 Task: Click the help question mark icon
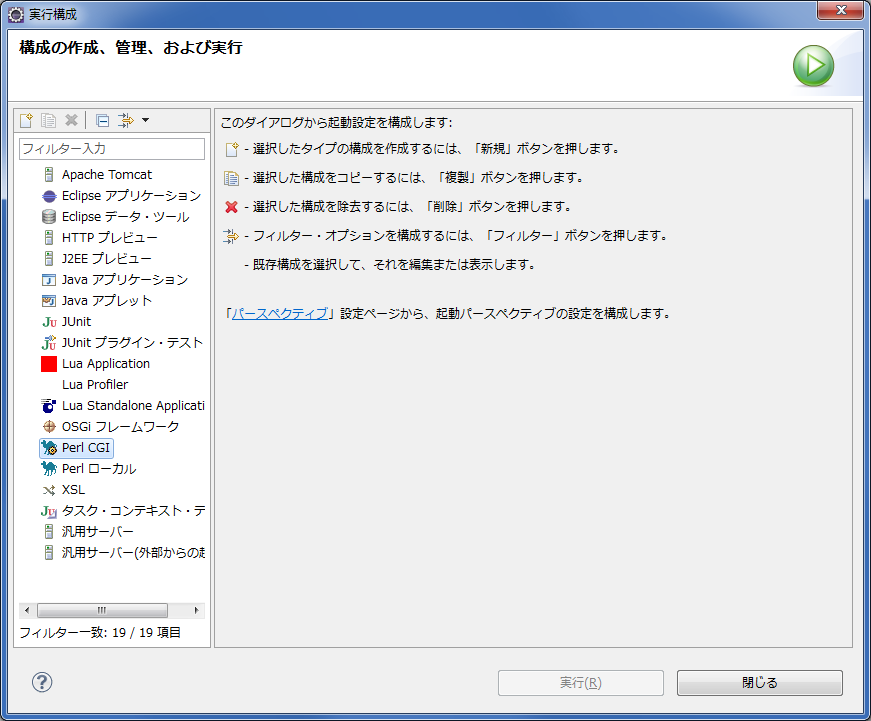[x=42, y=682]
